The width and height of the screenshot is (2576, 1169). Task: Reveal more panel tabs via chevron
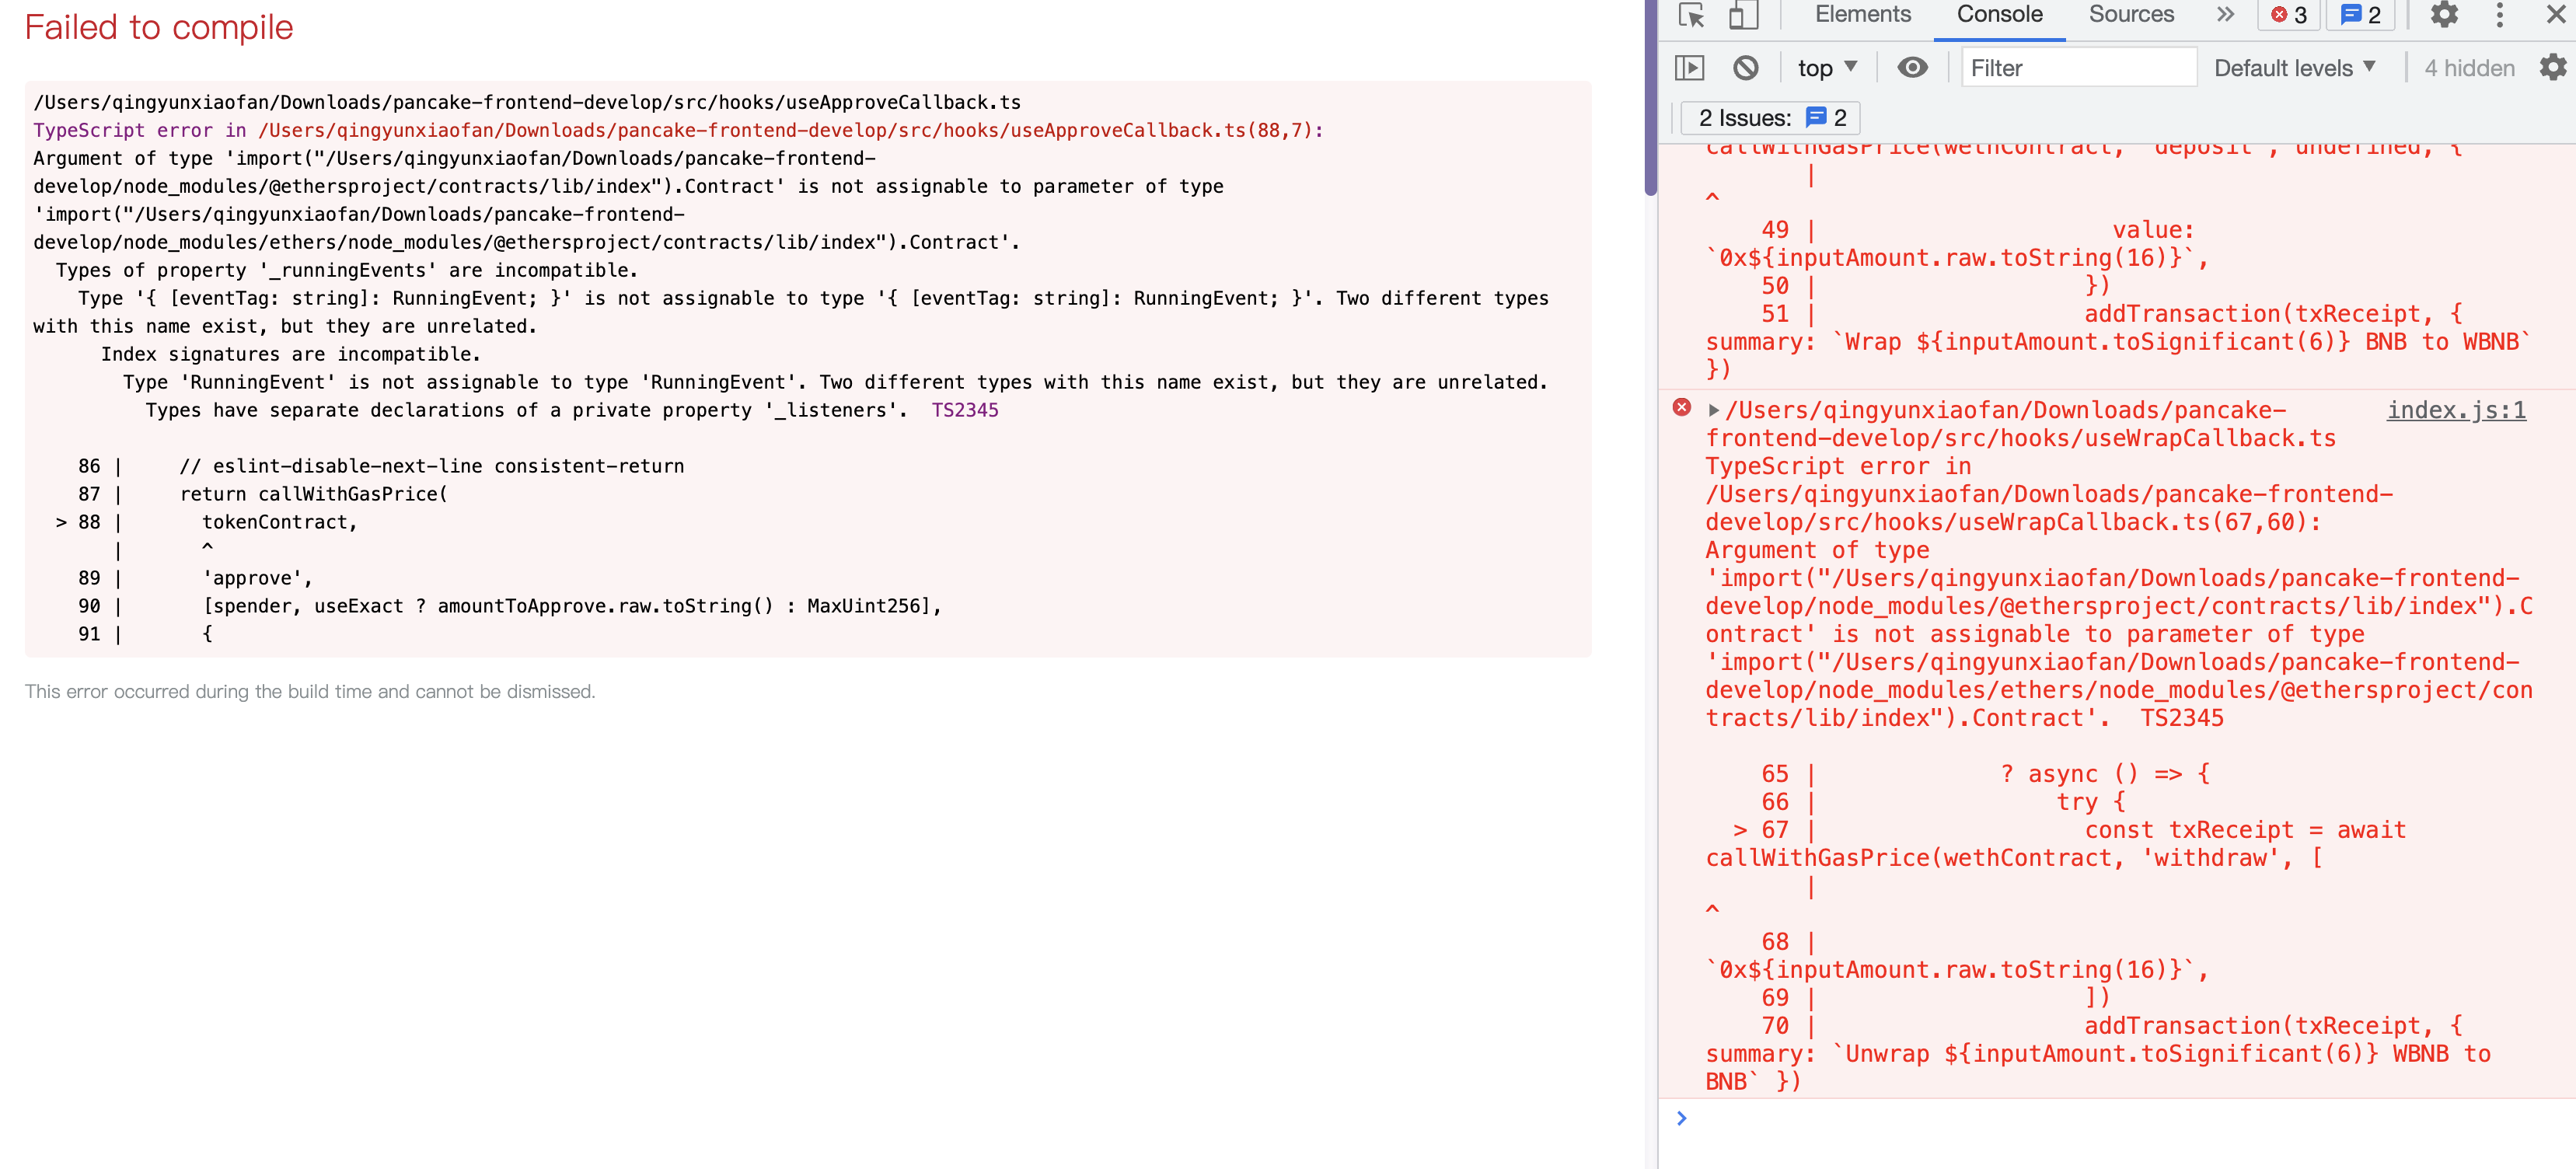click(x=2225, y=15)
